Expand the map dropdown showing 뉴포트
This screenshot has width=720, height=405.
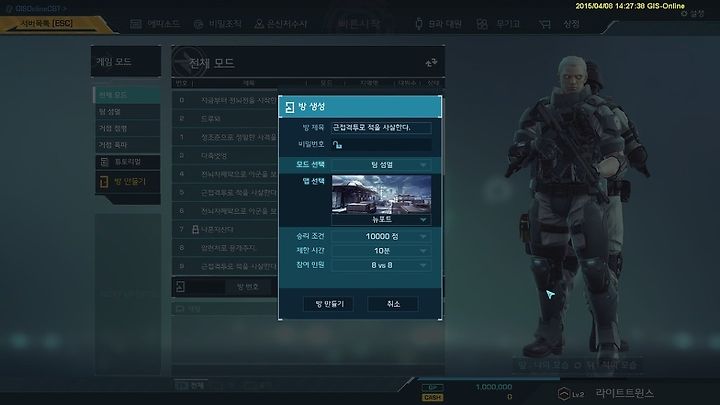pos(381,220)
